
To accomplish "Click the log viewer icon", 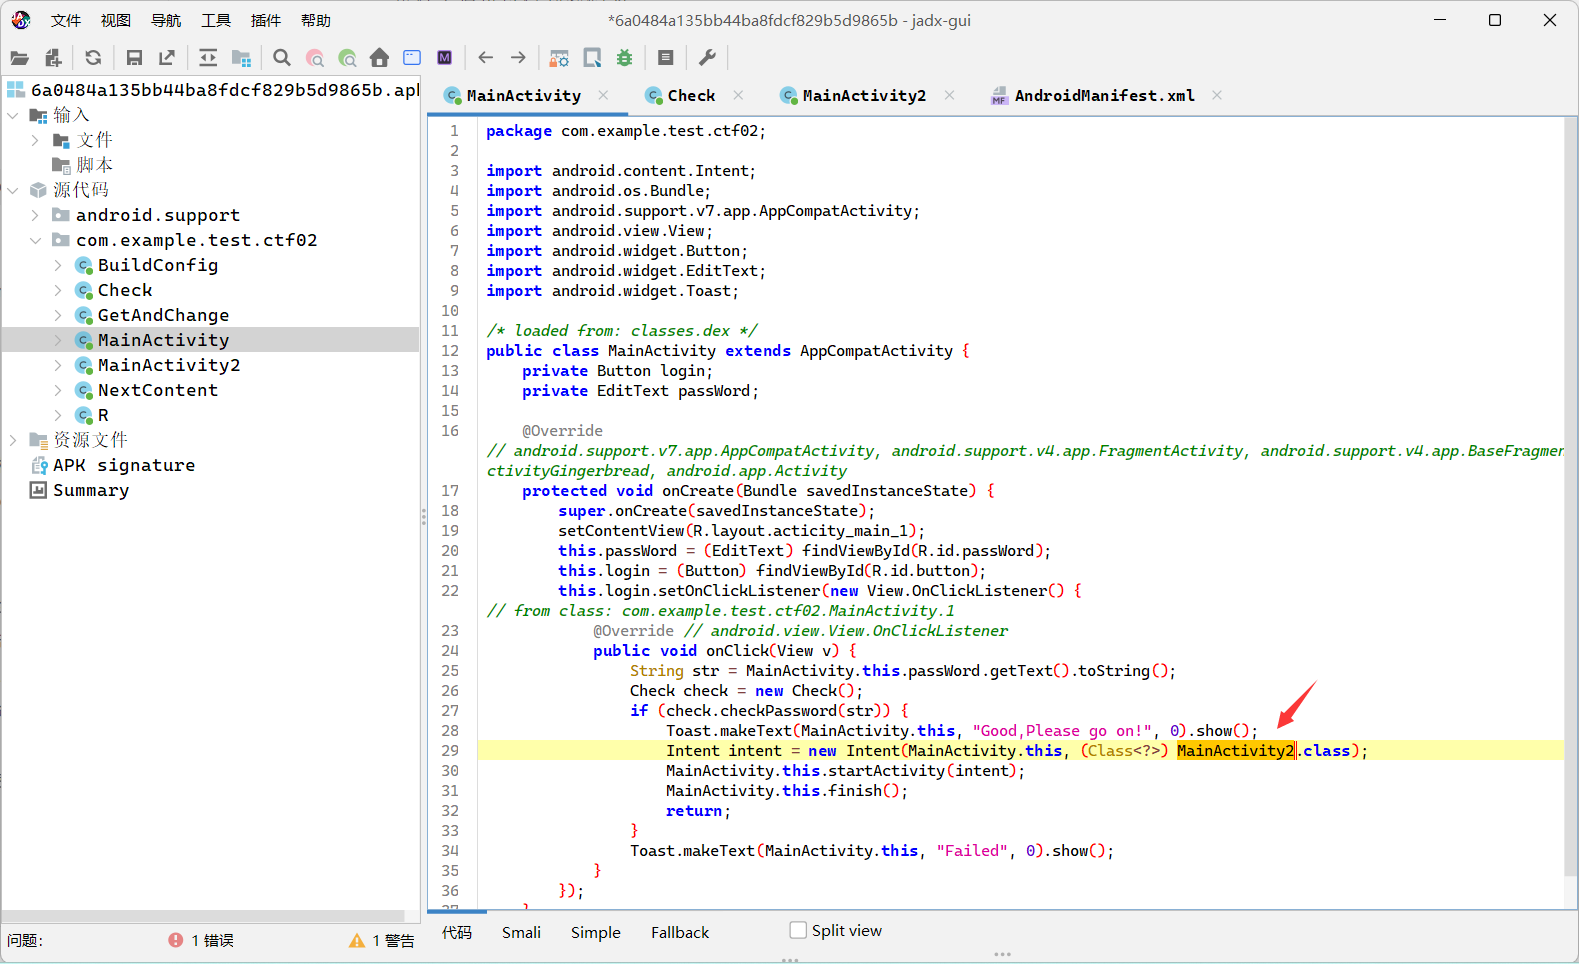I will coord(666,58).
